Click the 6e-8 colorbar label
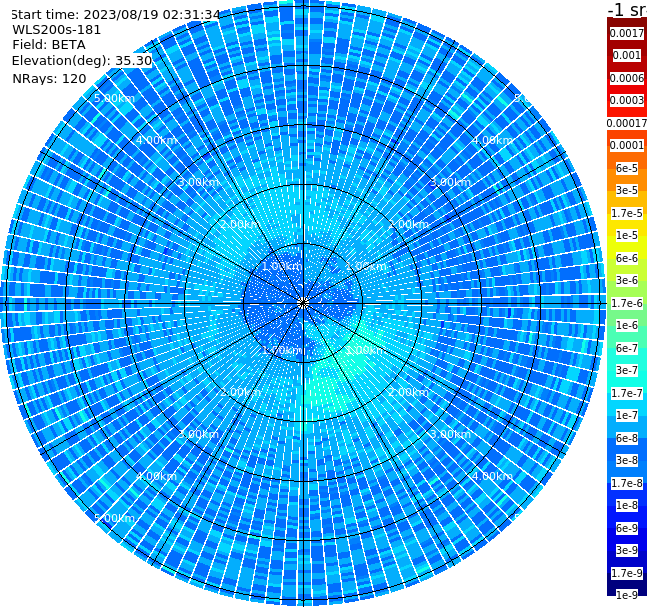The width and height of the screenshot is (647, 607). (627, 438)
